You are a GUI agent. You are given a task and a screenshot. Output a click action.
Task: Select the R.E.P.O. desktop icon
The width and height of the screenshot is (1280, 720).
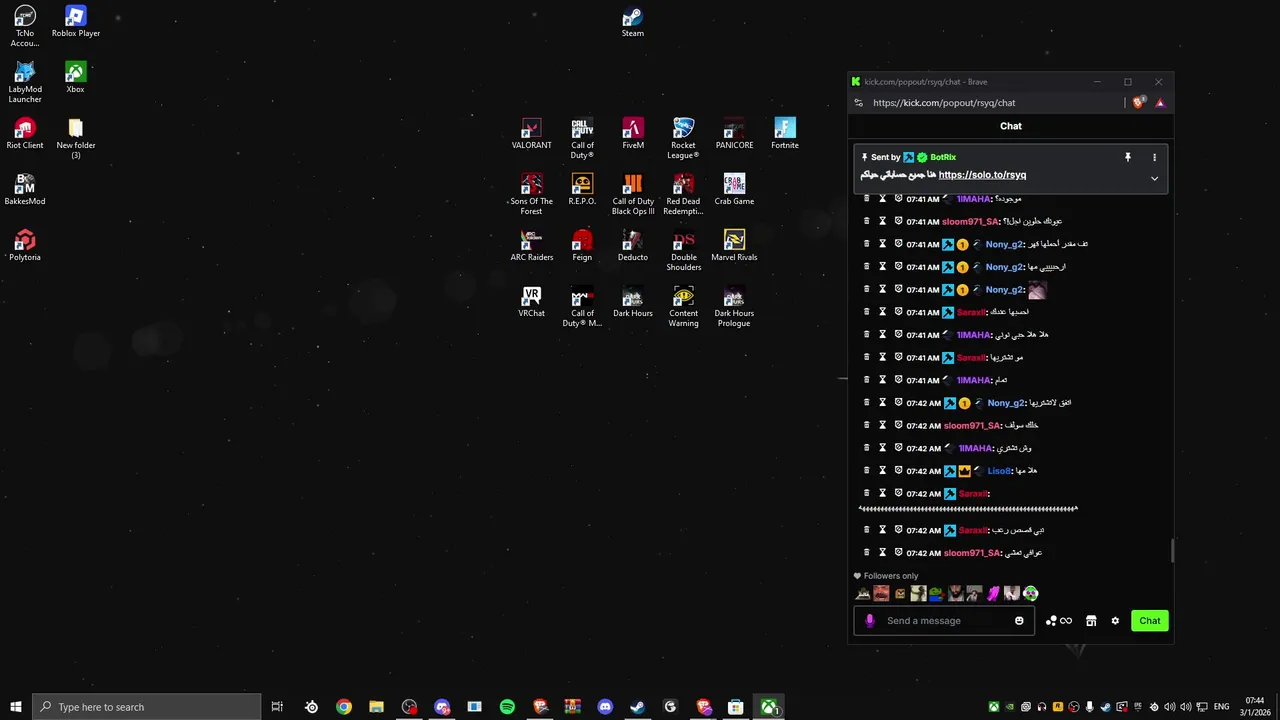click(x=582, y=190)
